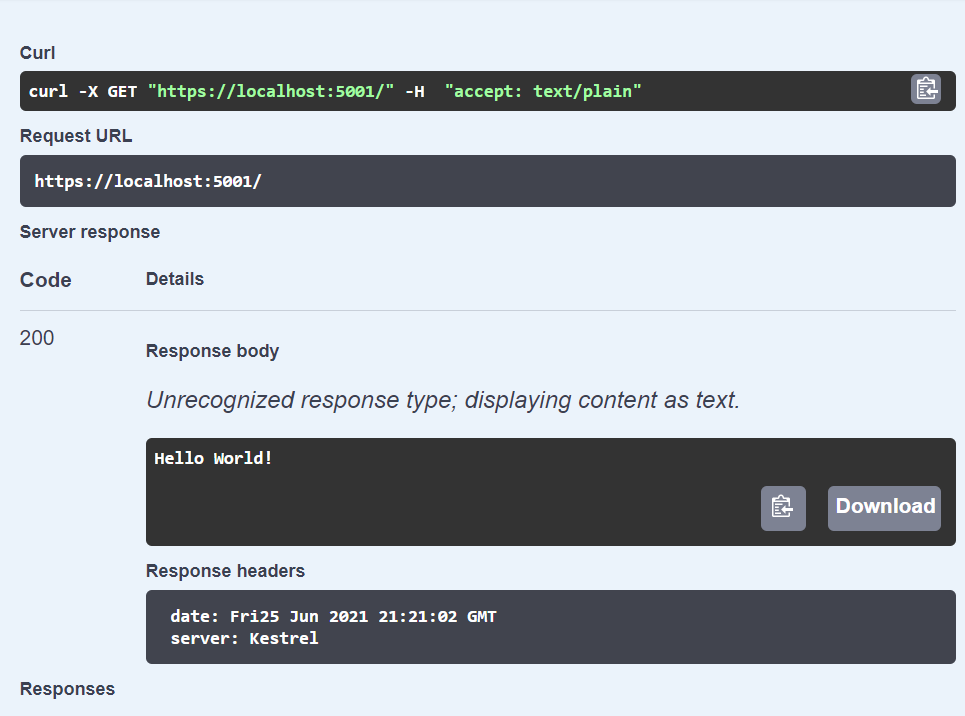965x716 pixels.
Task: Click the date response header line
Action: [333, 617]
